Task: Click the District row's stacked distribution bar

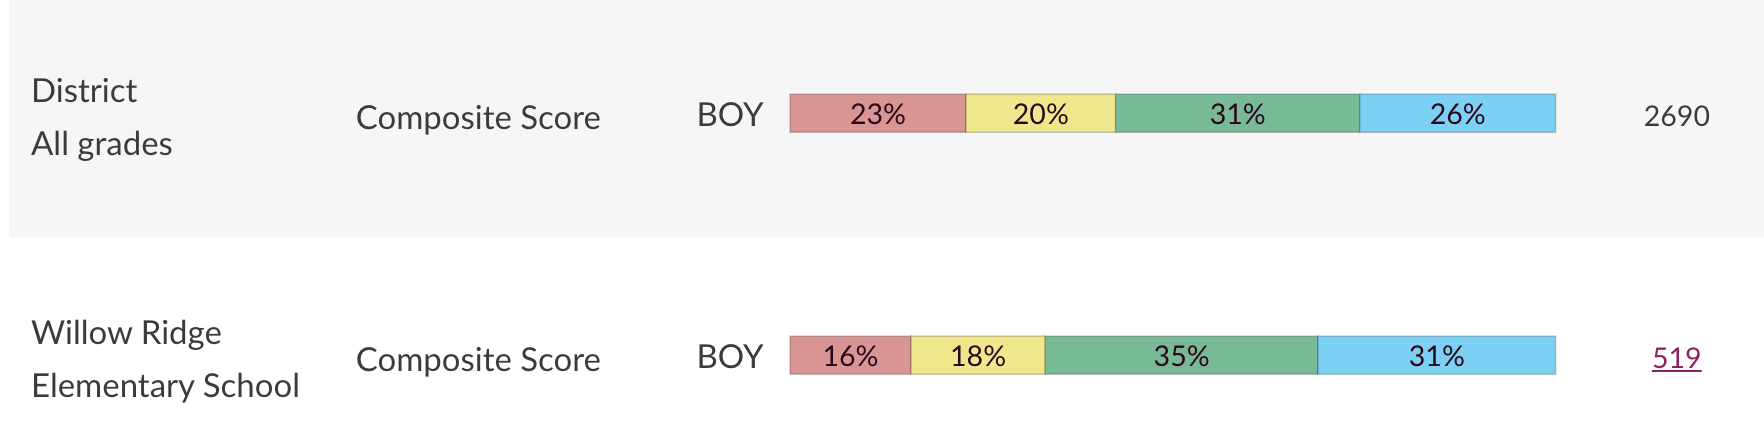Action: coord(1172,114)
